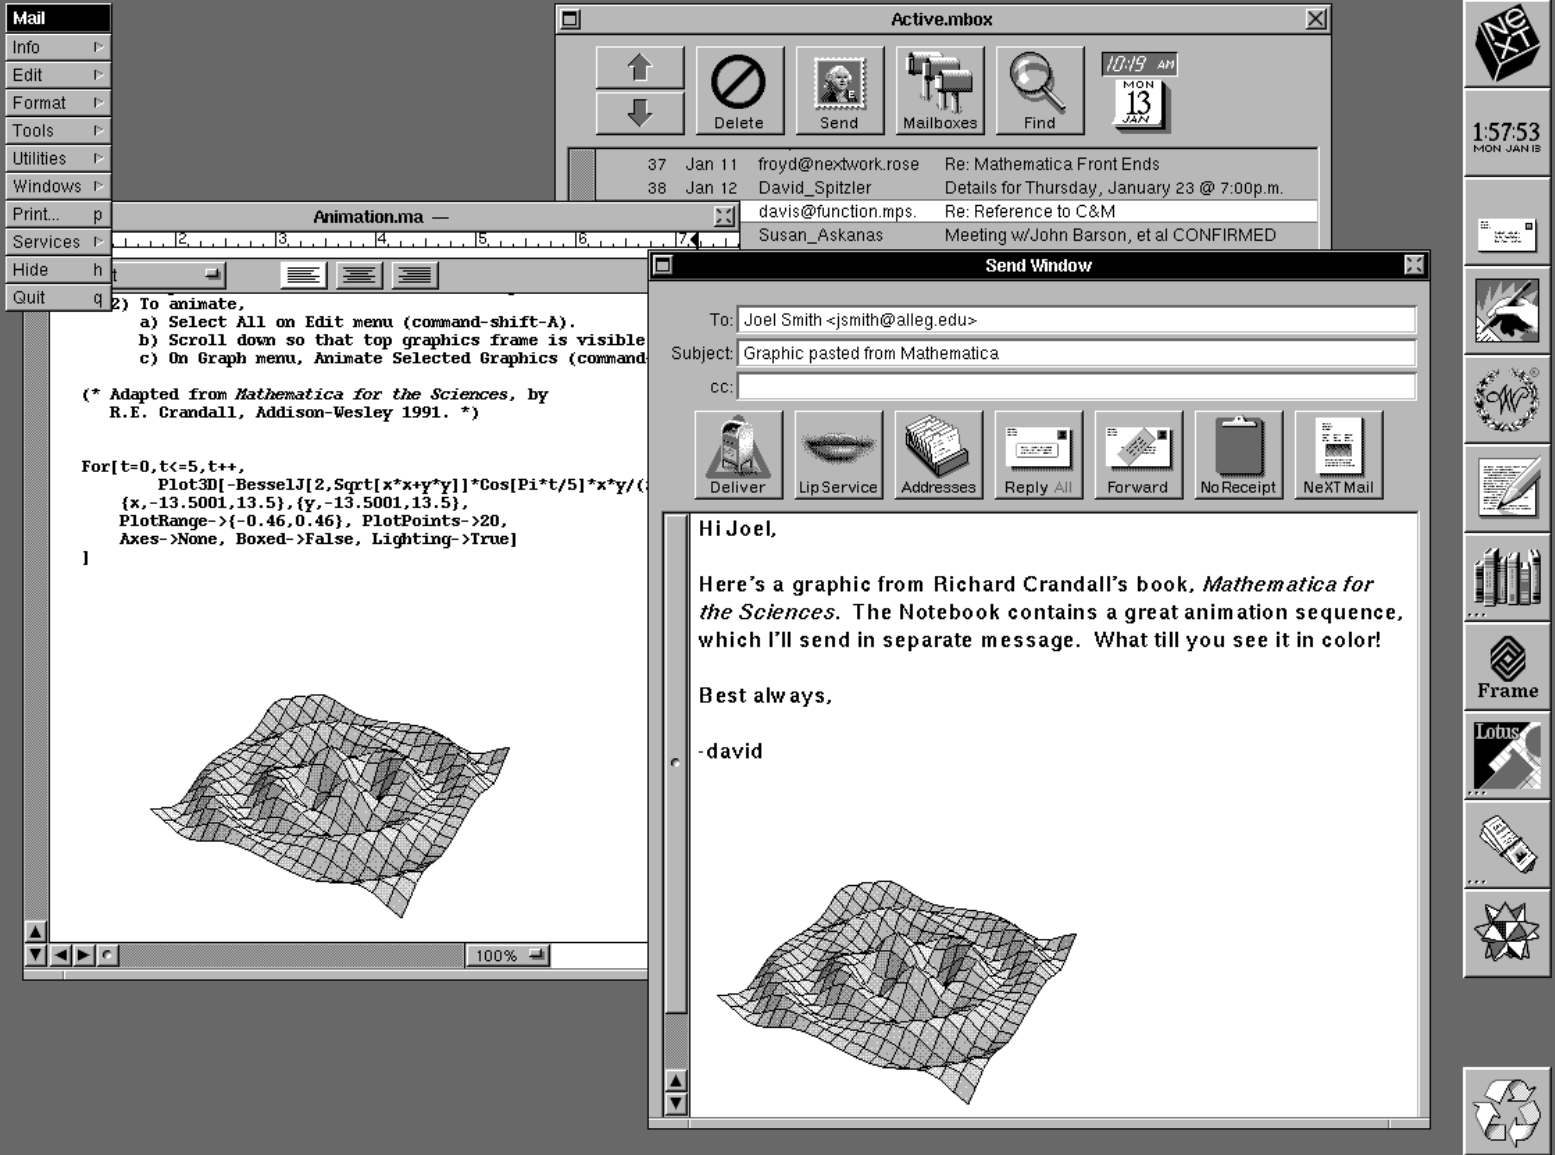
Task: Delete the selected message
Action: 739,90
